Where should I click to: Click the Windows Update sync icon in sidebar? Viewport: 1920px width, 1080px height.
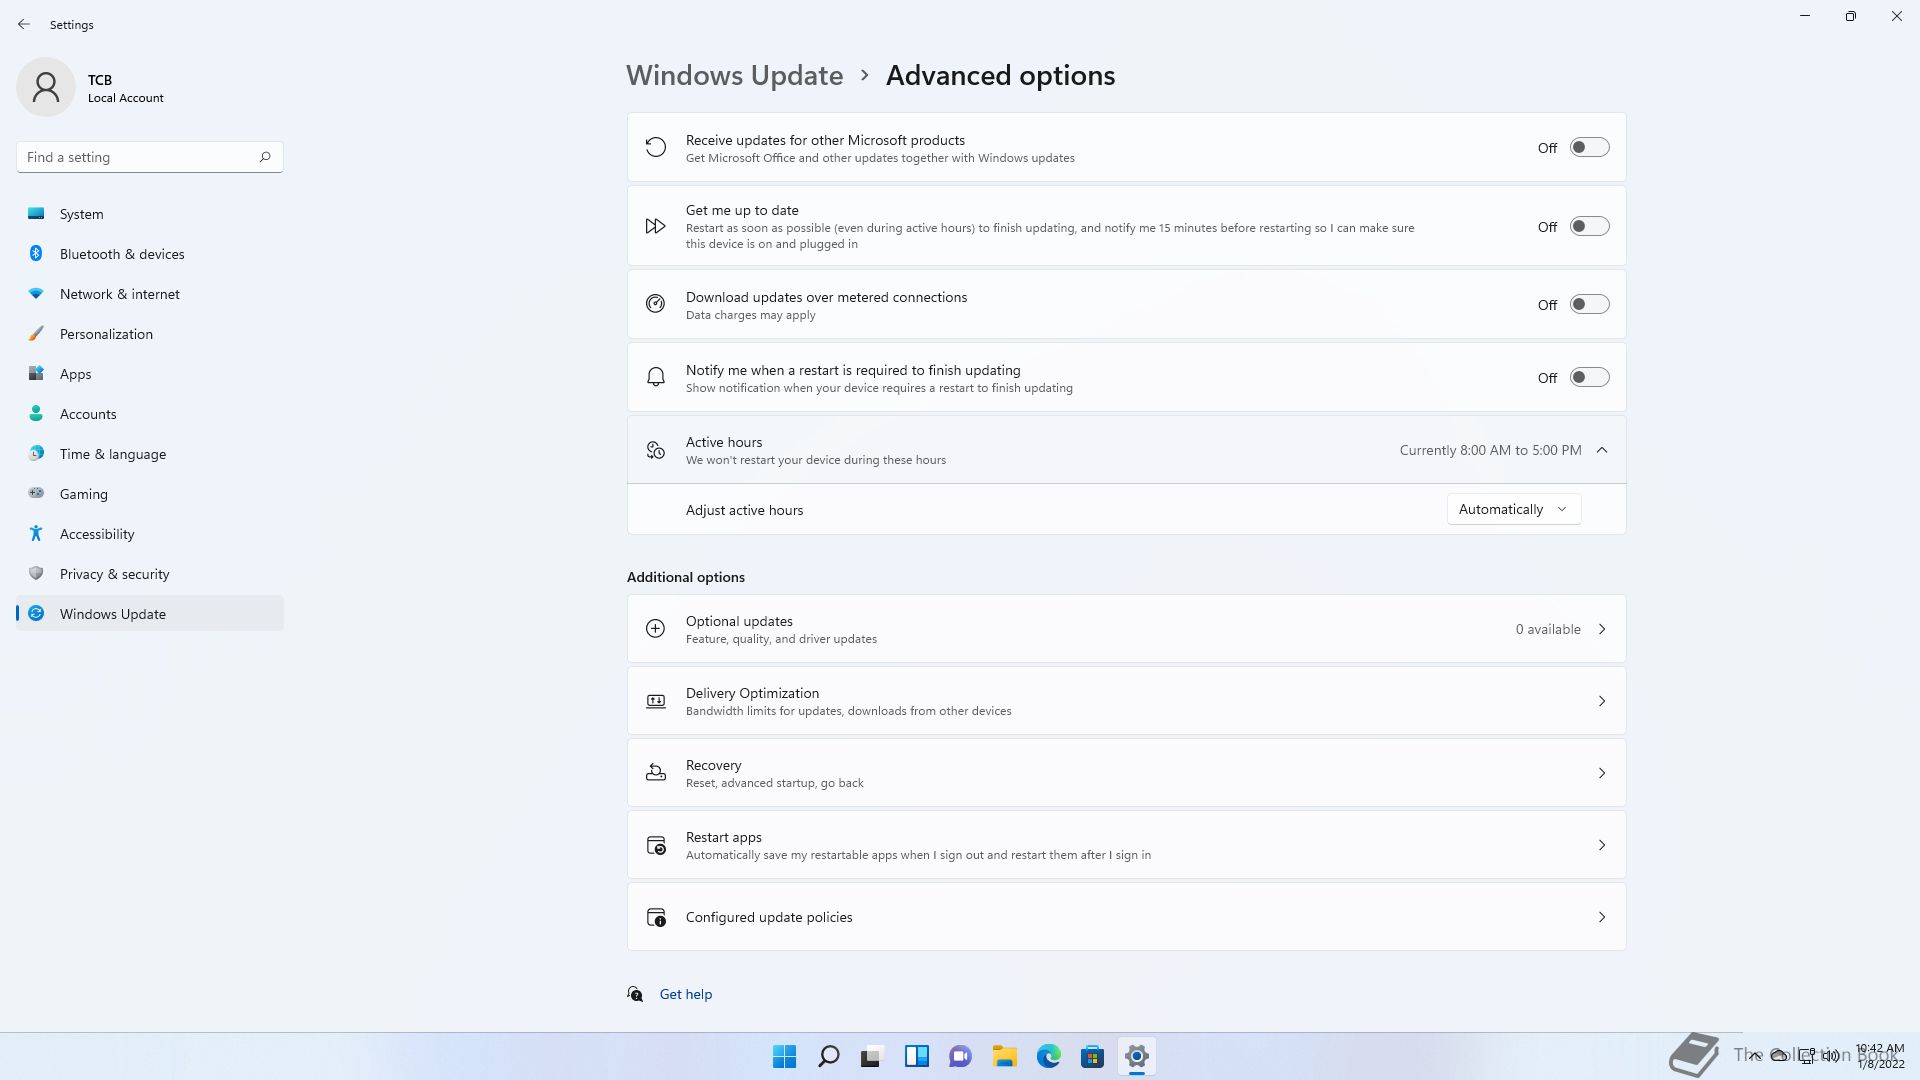pyautogui.click(x=36, y=613)
